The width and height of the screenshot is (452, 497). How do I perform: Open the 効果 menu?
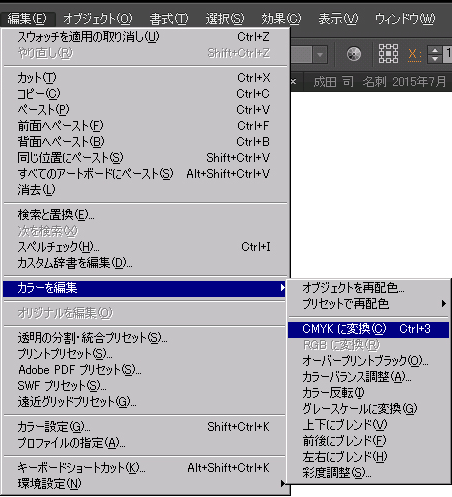click(x=281, y=18)
